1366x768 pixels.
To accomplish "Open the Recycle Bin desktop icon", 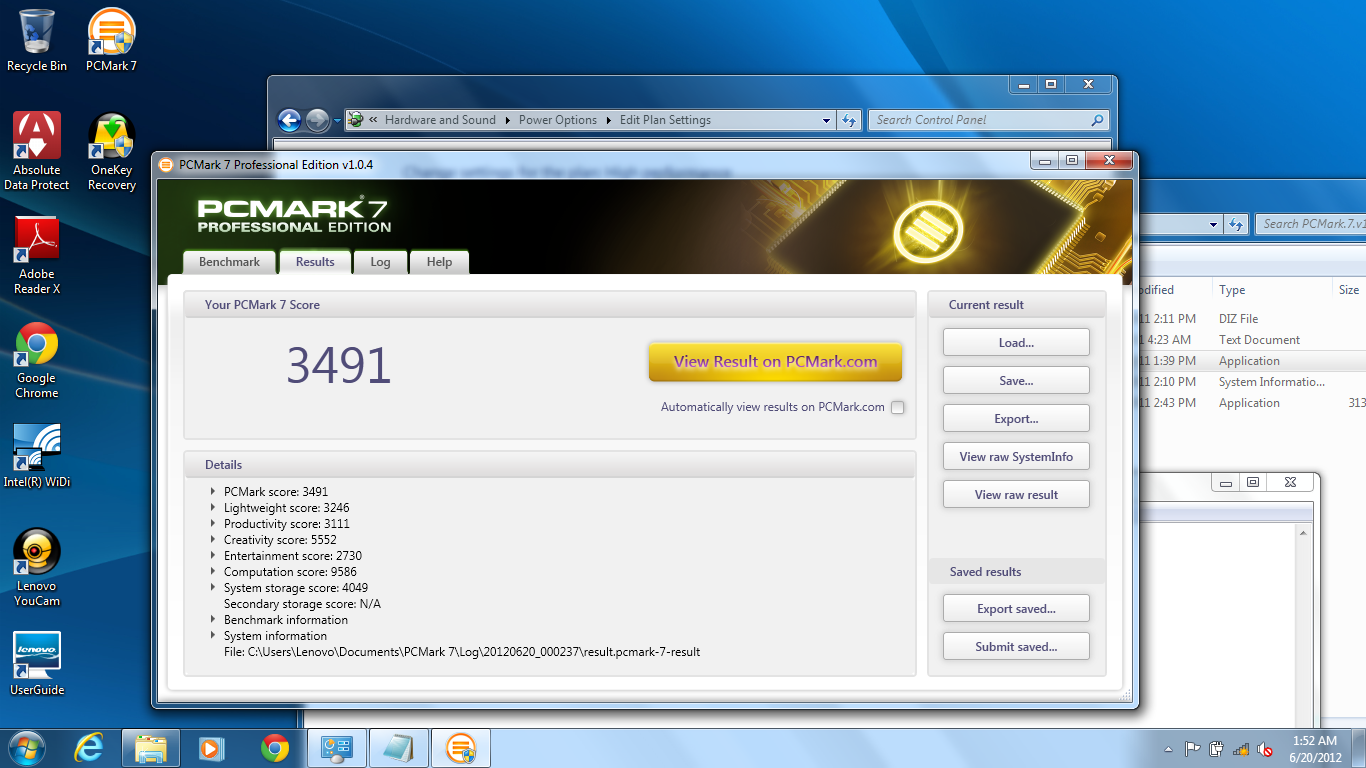I will pos(37,41).
